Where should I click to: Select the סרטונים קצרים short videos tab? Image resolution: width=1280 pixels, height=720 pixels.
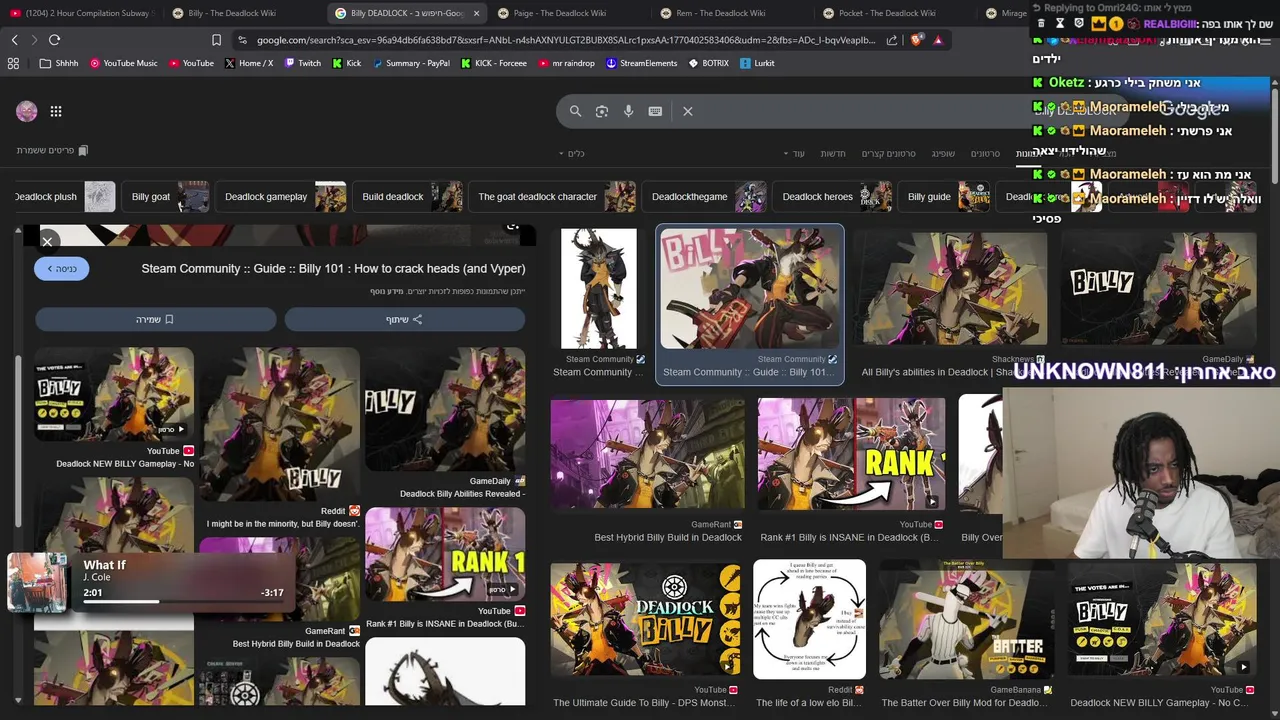tap(888, 153)
